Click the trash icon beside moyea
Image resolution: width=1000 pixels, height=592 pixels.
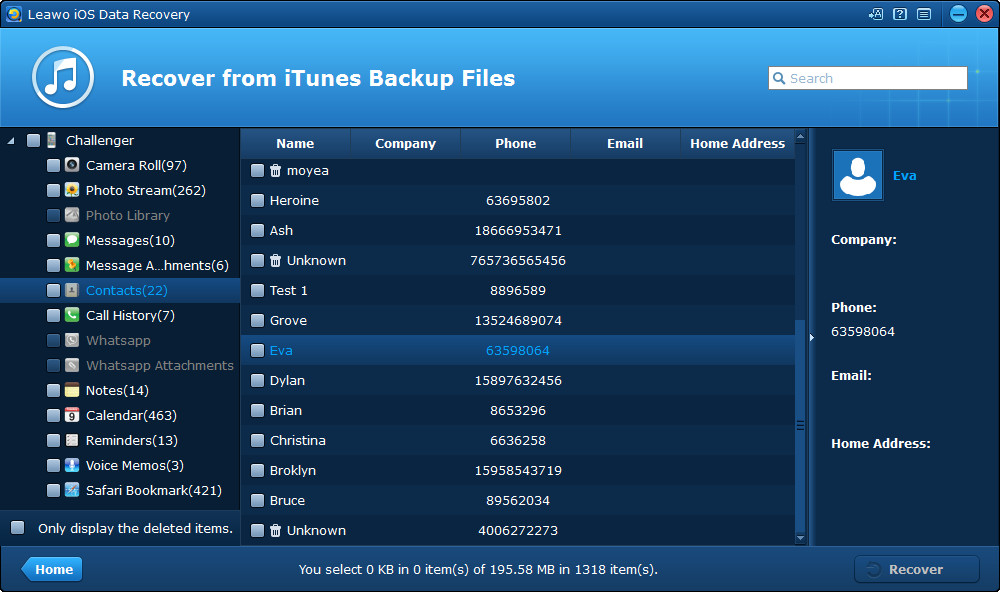point(276,171)
